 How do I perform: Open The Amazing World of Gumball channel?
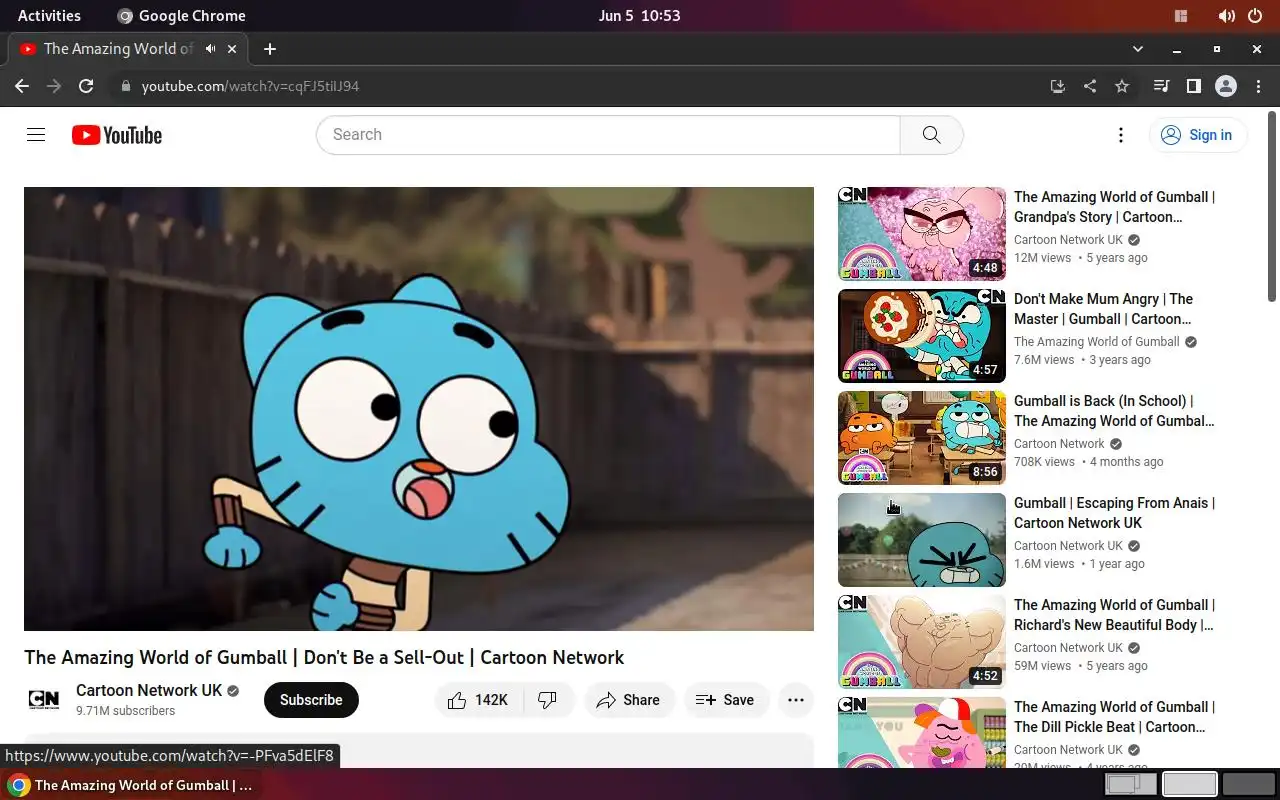[1097, 342]
